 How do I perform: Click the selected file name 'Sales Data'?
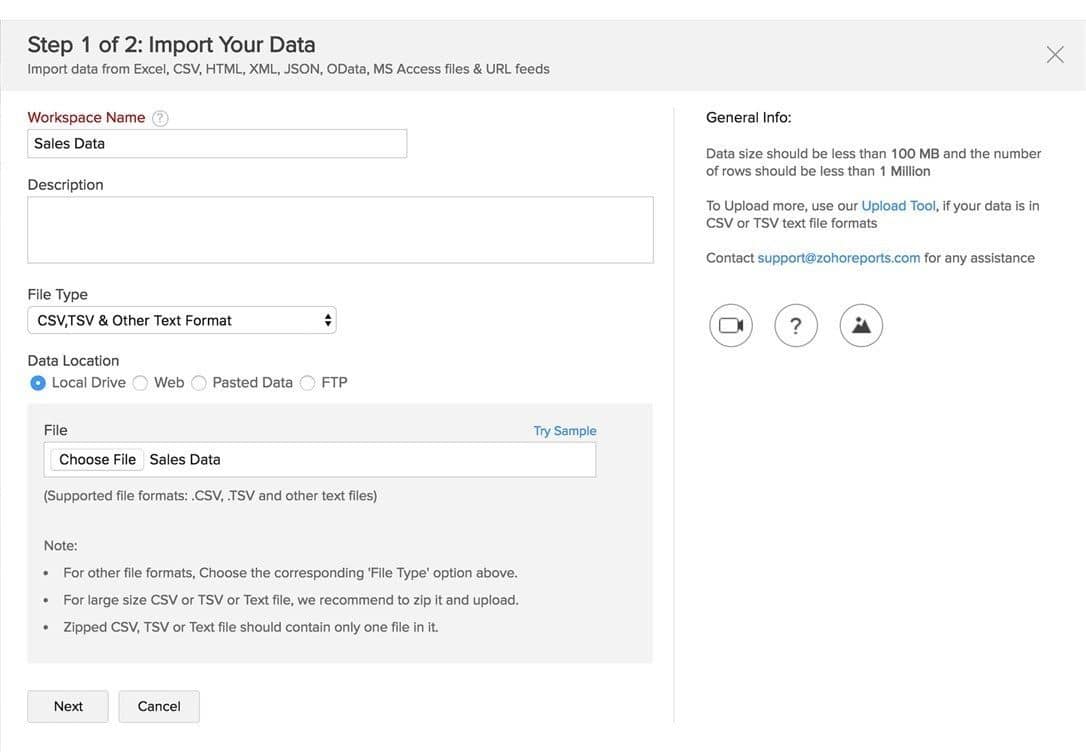tap(185, 460)
